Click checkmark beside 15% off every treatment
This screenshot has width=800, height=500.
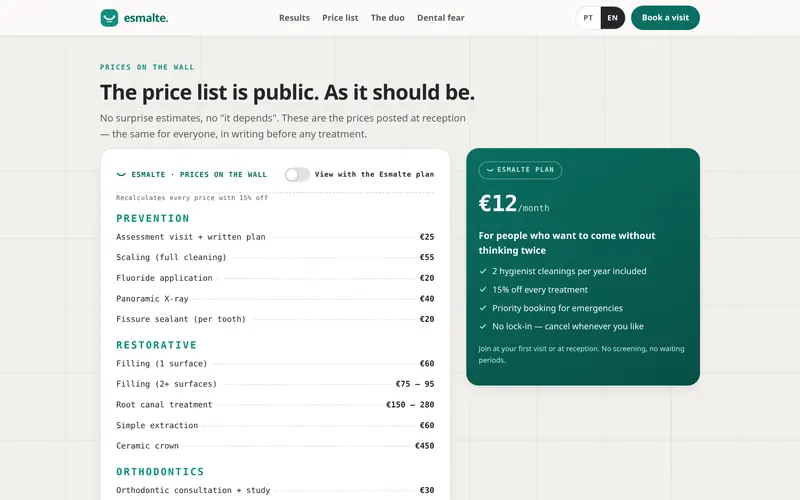coord(483,290)
